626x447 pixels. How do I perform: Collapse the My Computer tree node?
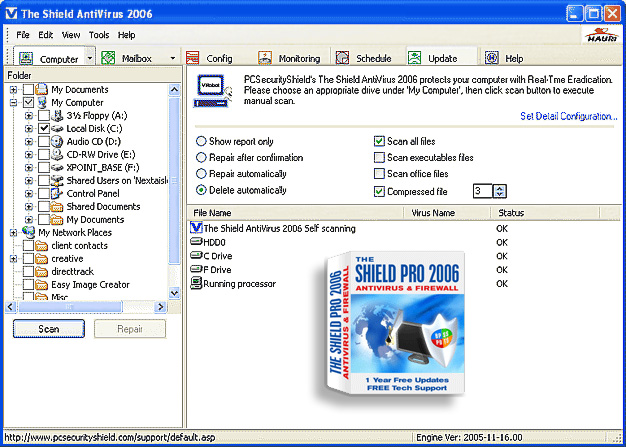[x=14, y=103]
